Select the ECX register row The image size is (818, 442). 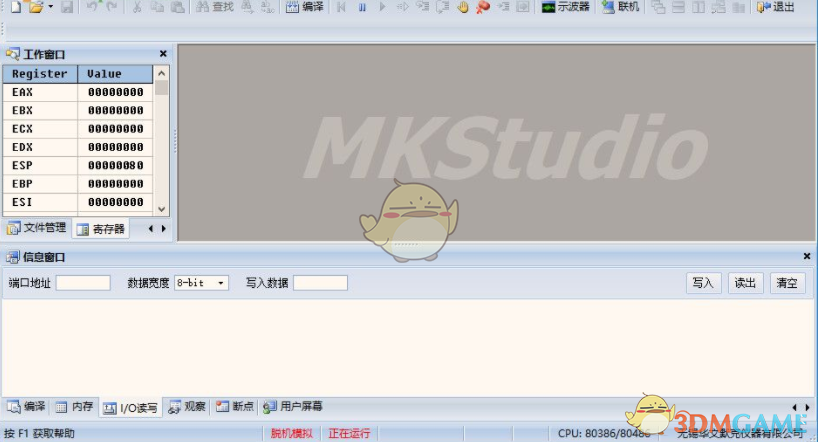pos(78,129)
